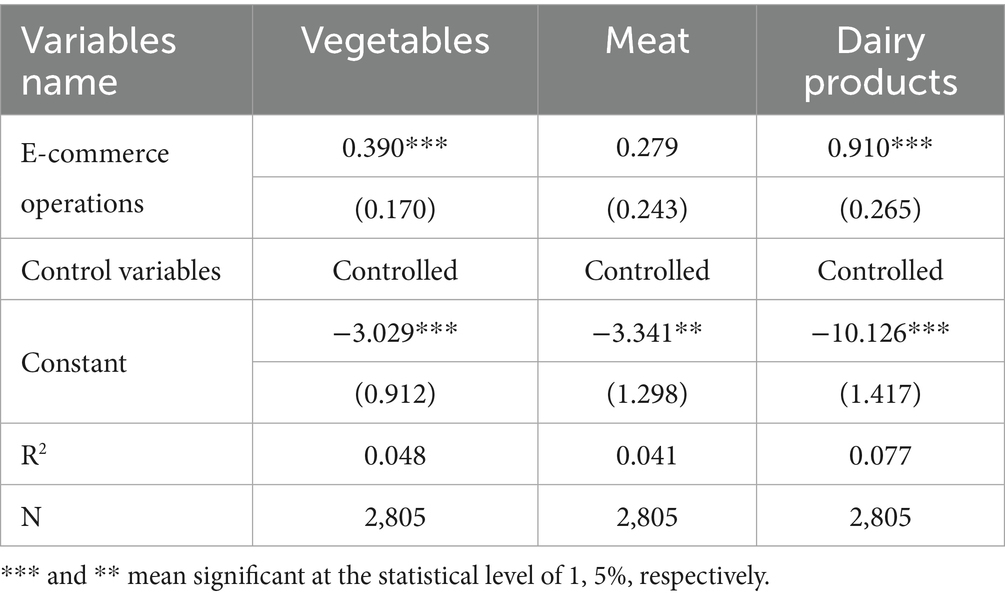Select Controlled in the Meat column
Screen dimensions: 1005x600
pos(647,270)
